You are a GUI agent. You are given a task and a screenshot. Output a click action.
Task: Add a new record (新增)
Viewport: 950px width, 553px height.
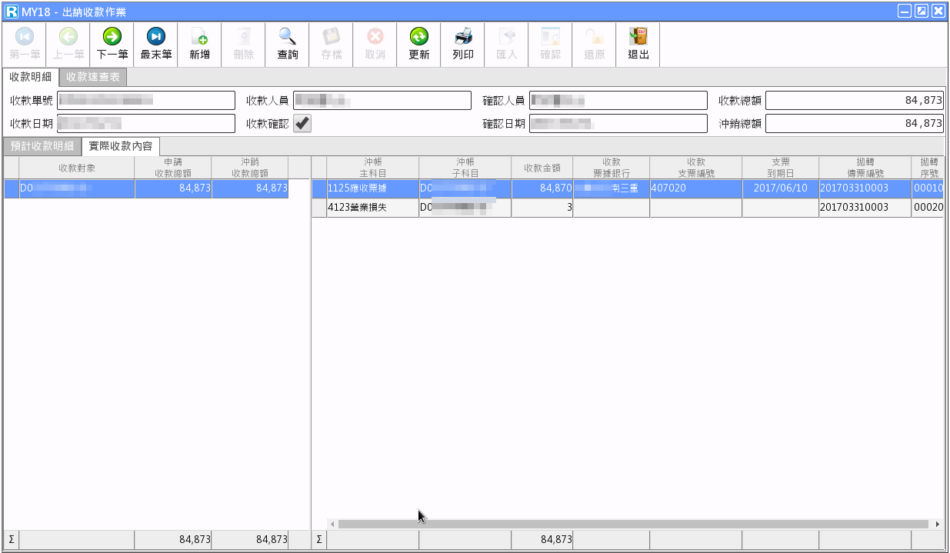click(199, 44)
